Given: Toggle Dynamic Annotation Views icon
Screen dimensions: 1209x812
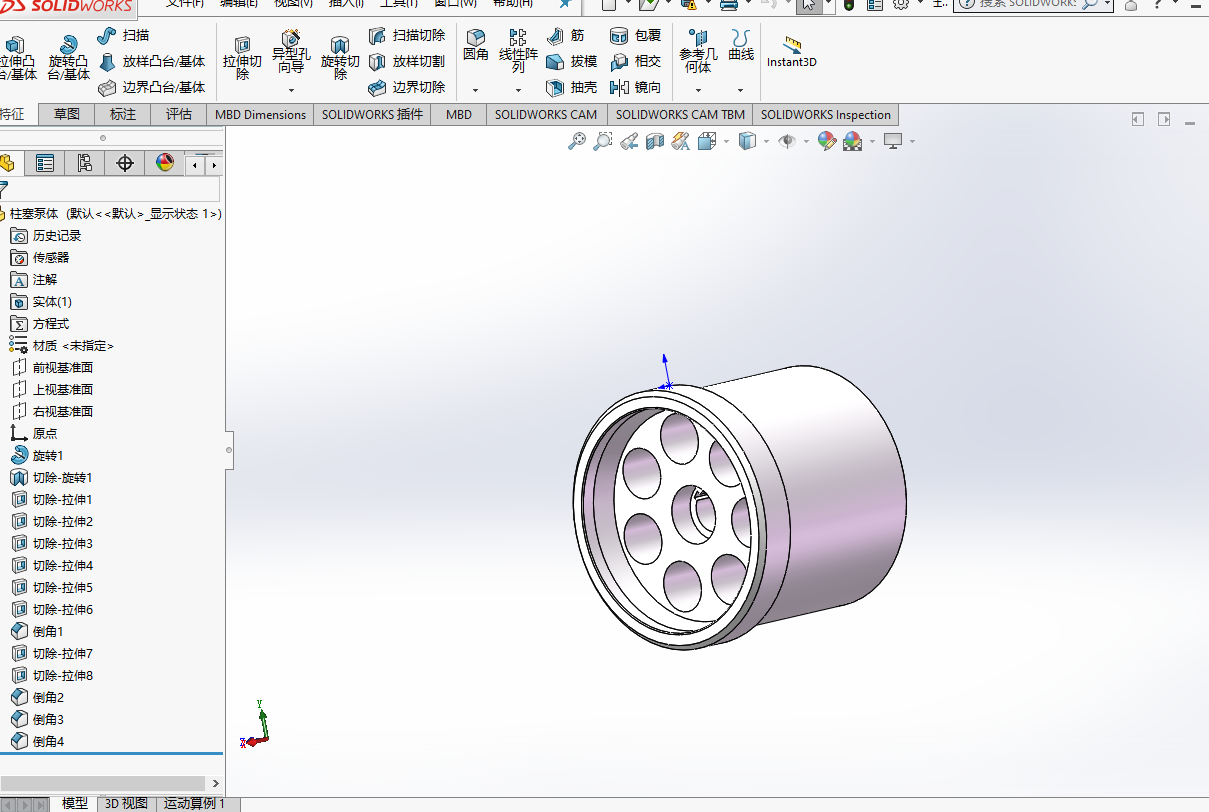Looking at the screenshot, I should (681, 142).
